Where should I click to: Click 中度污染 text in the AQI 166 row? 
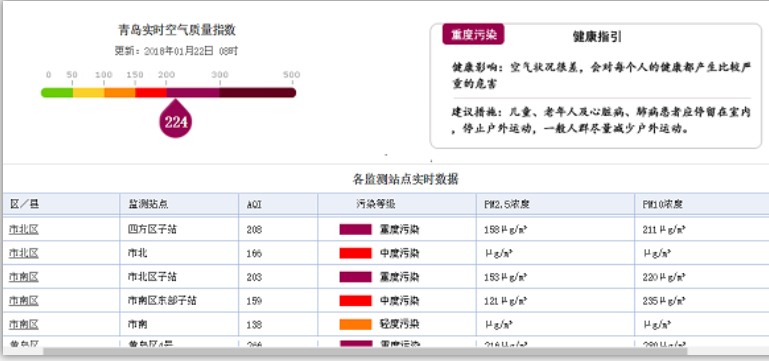pyautogui.click(x=399, y=253)
